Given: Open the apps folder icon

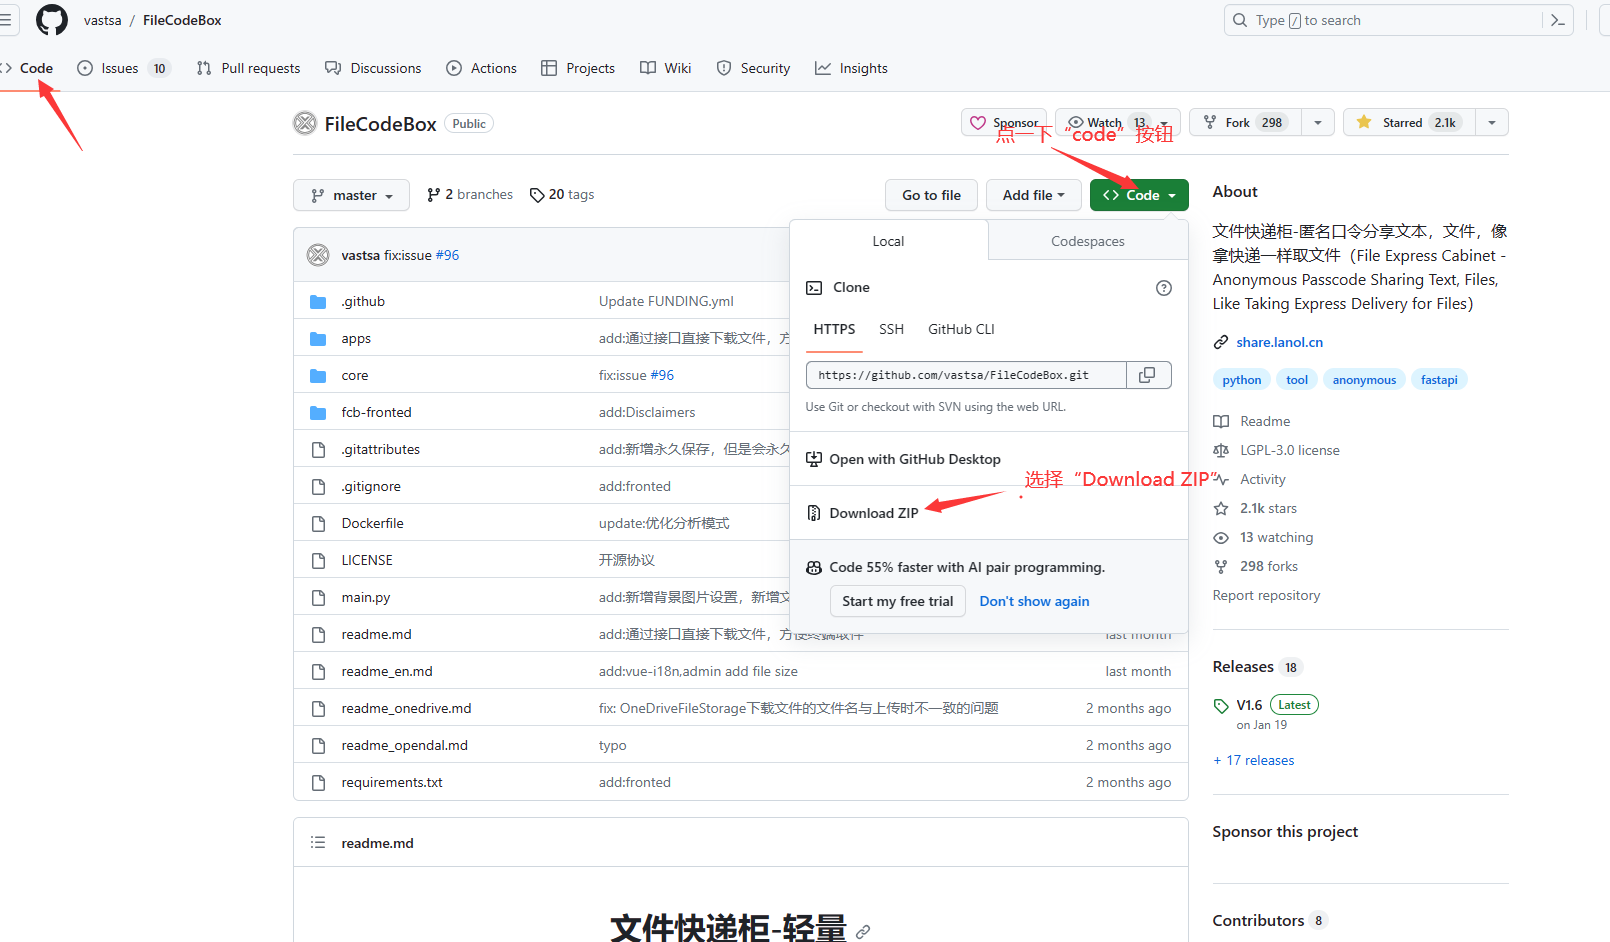Looking at the screenshot, I should pos(318,339).
